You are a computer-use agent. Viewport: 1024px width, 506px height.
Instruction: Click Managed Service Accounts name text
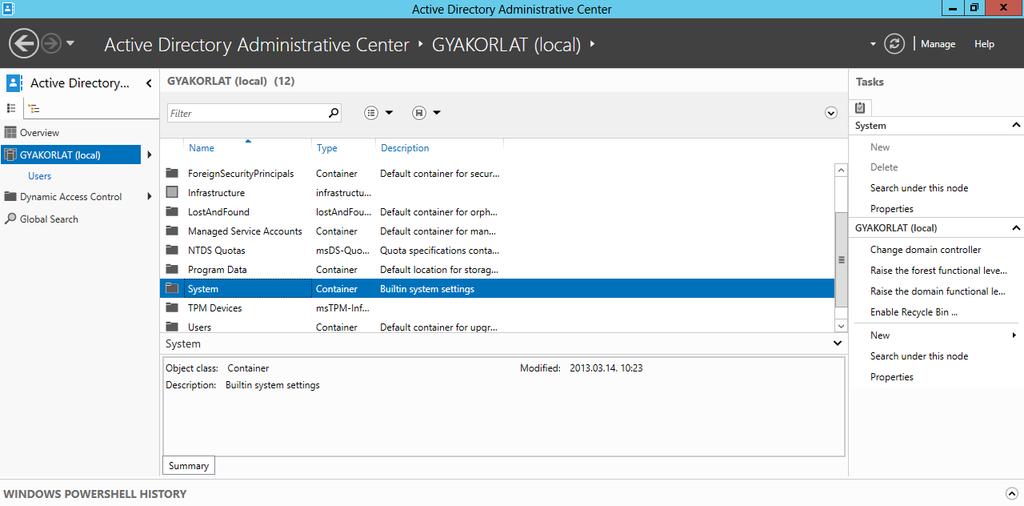coord(245,231)
